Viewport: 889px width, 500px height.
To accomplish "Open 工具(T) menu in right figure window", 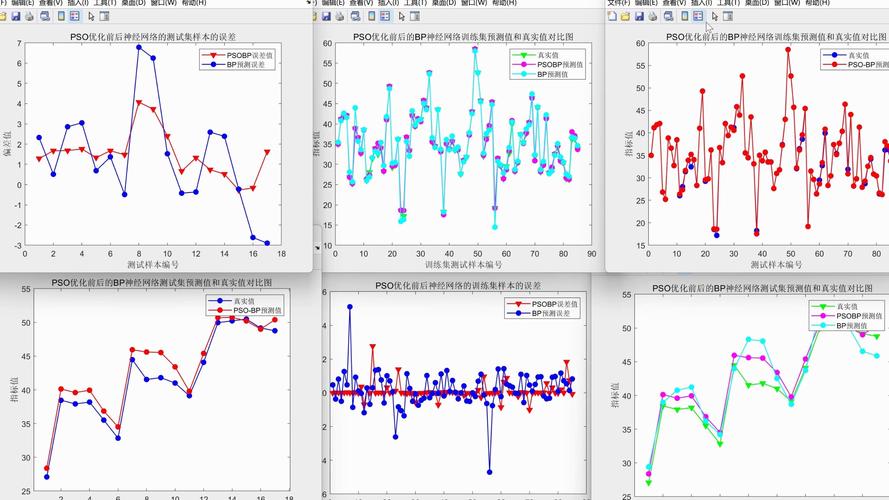I will tap(728, 3).
